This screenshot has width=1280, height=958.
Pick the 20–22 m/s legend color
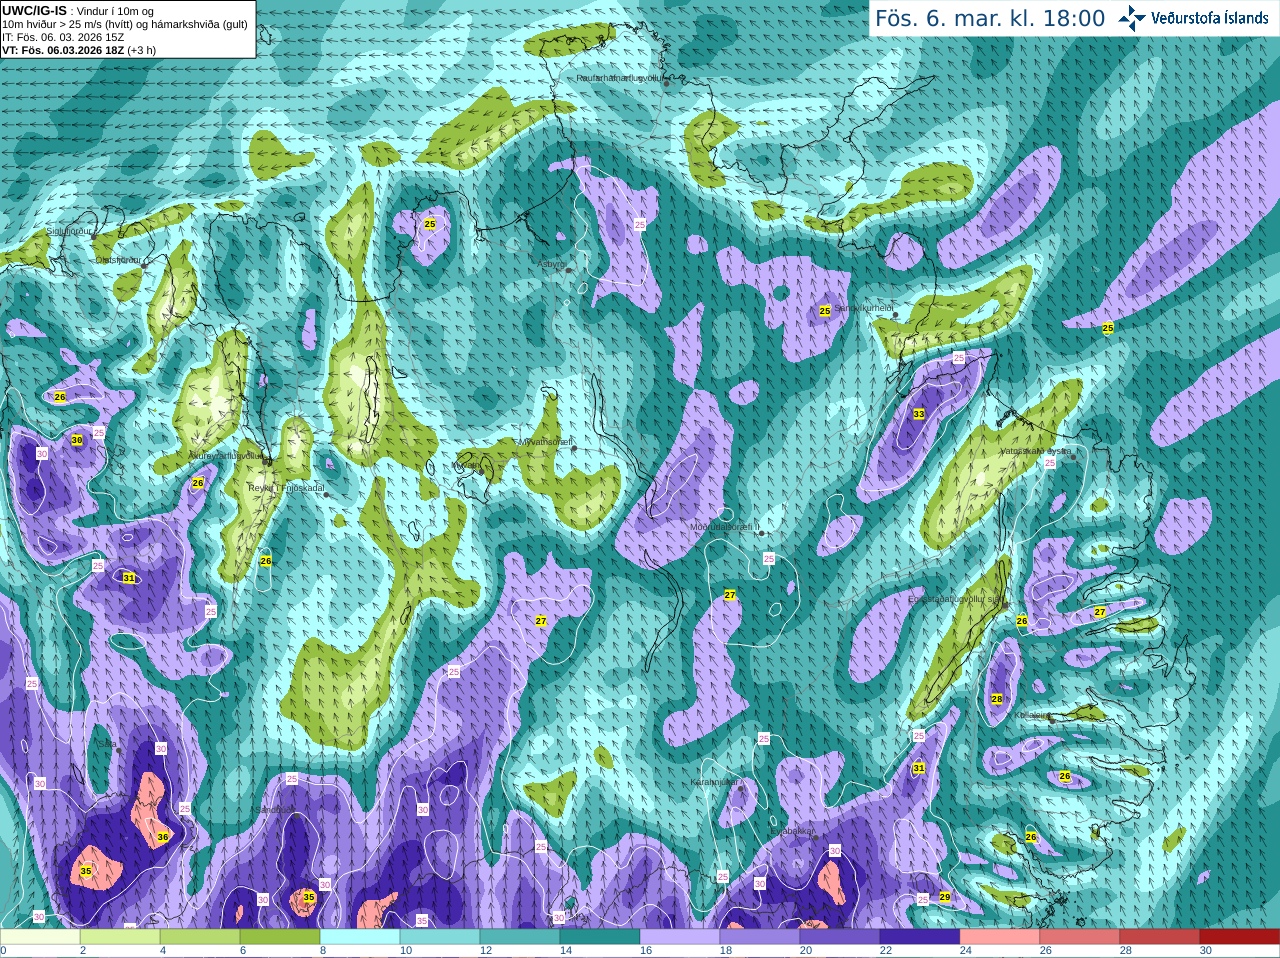point(840,937)
